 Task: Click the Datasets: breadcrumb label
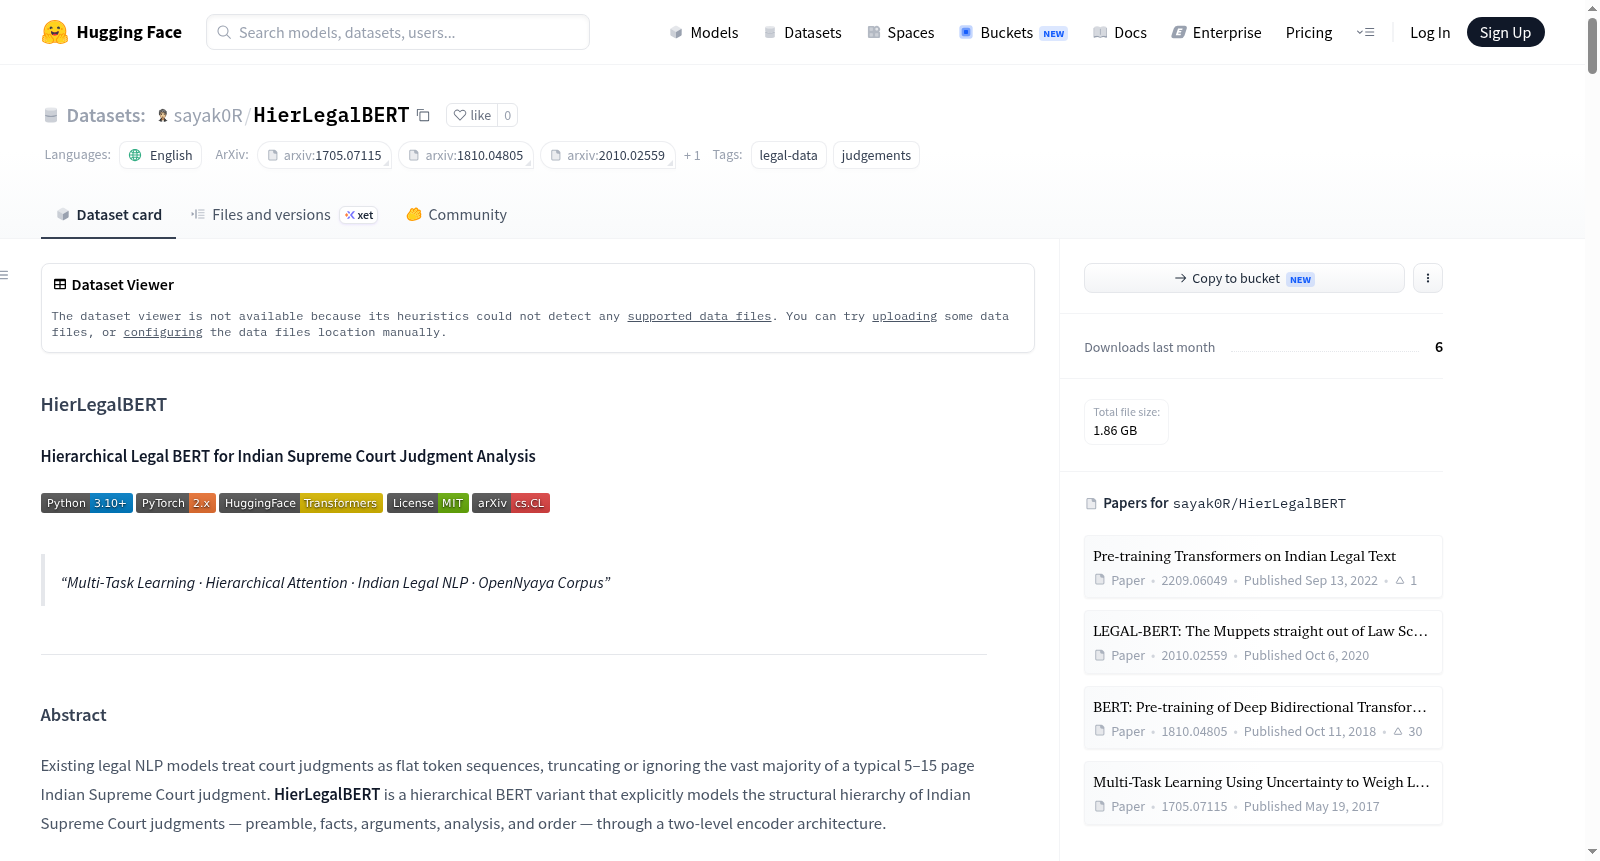106,115
